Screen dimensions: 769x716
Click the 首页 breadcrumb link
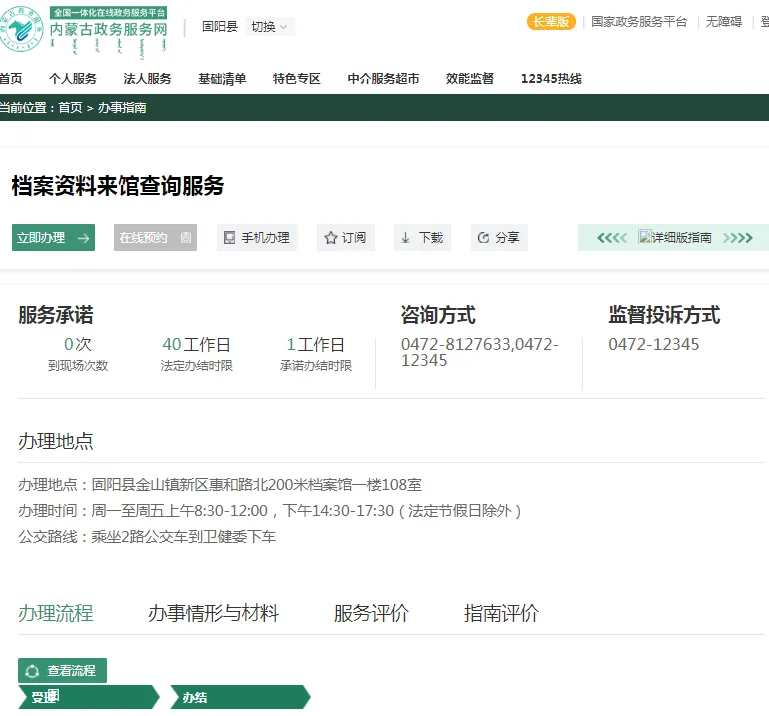[70, 107]
